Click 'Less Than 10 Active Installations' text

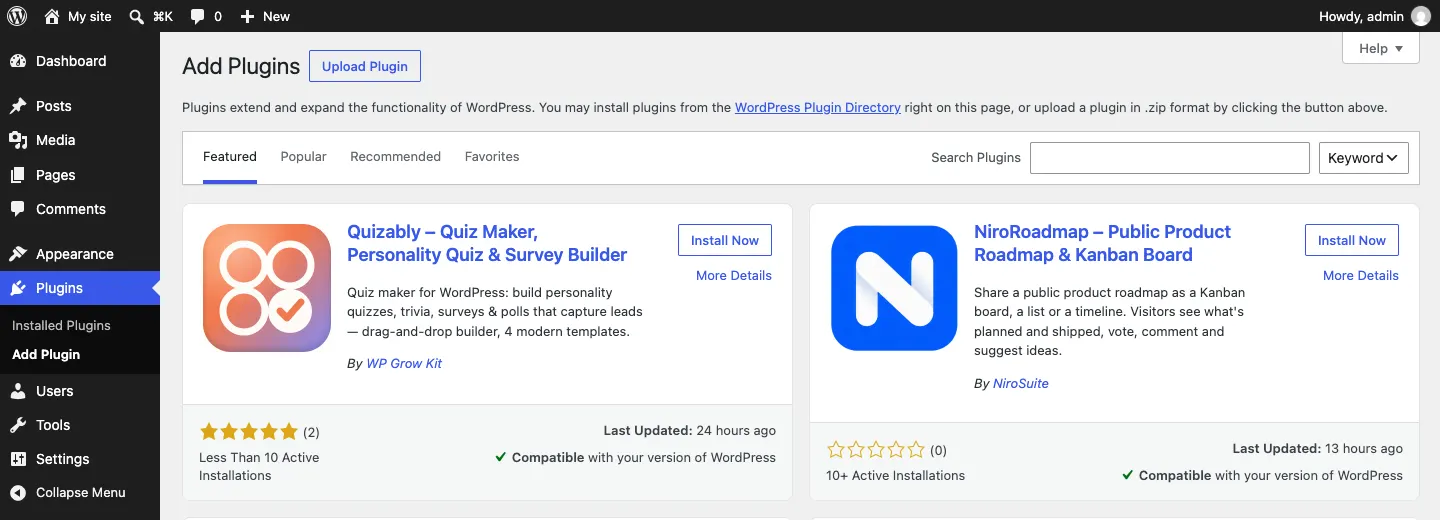click(x=259, y=466)
